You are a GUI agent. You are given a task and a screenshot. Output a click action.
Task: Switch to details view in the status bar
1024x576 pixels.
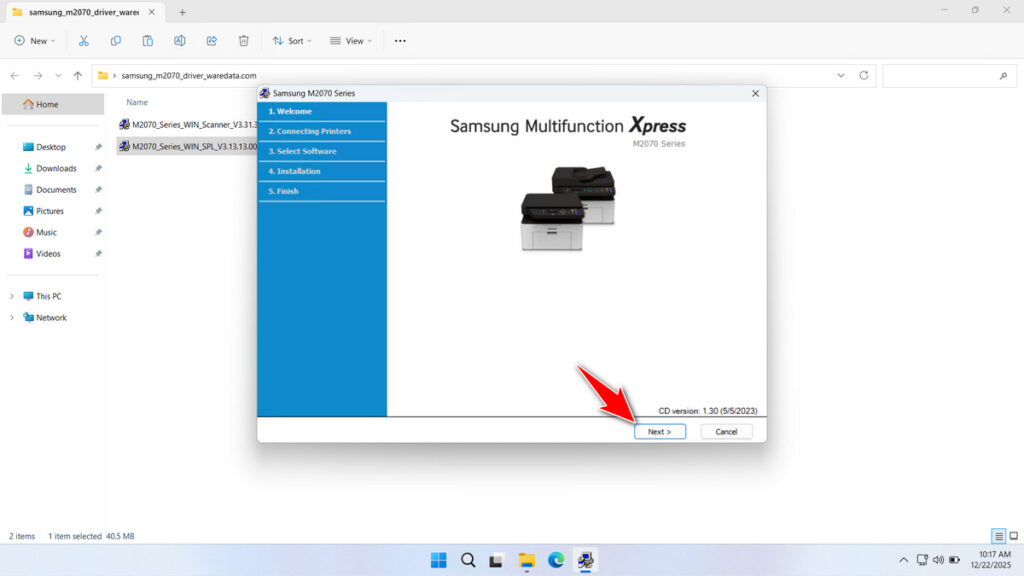click(997, 536)
